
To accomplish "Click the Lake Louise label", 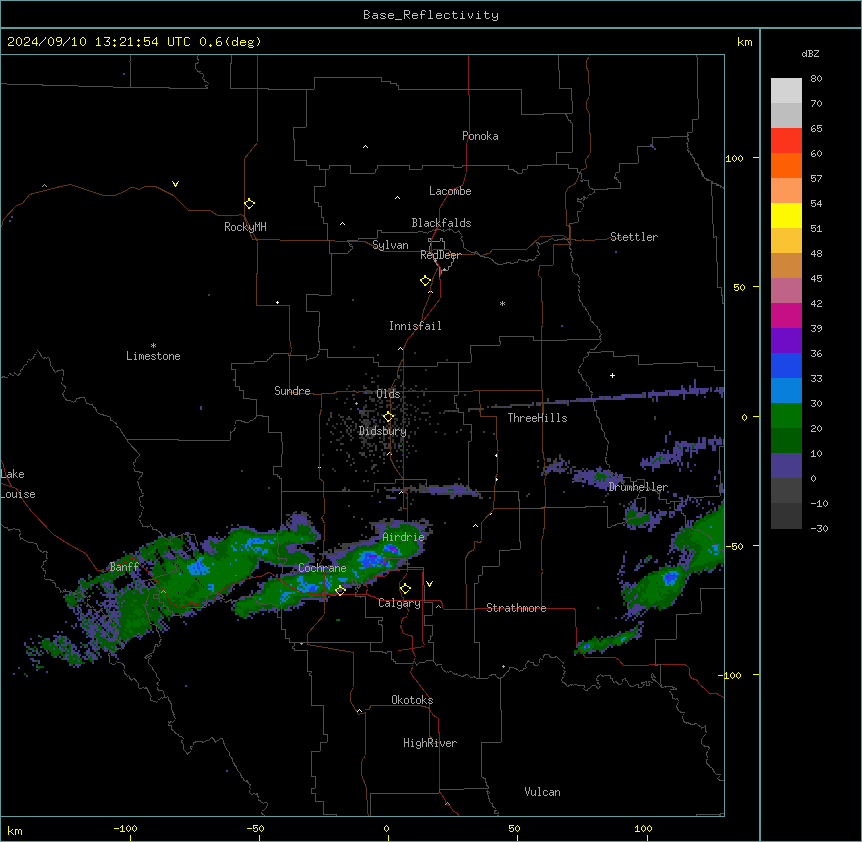I will coord(18,484).
